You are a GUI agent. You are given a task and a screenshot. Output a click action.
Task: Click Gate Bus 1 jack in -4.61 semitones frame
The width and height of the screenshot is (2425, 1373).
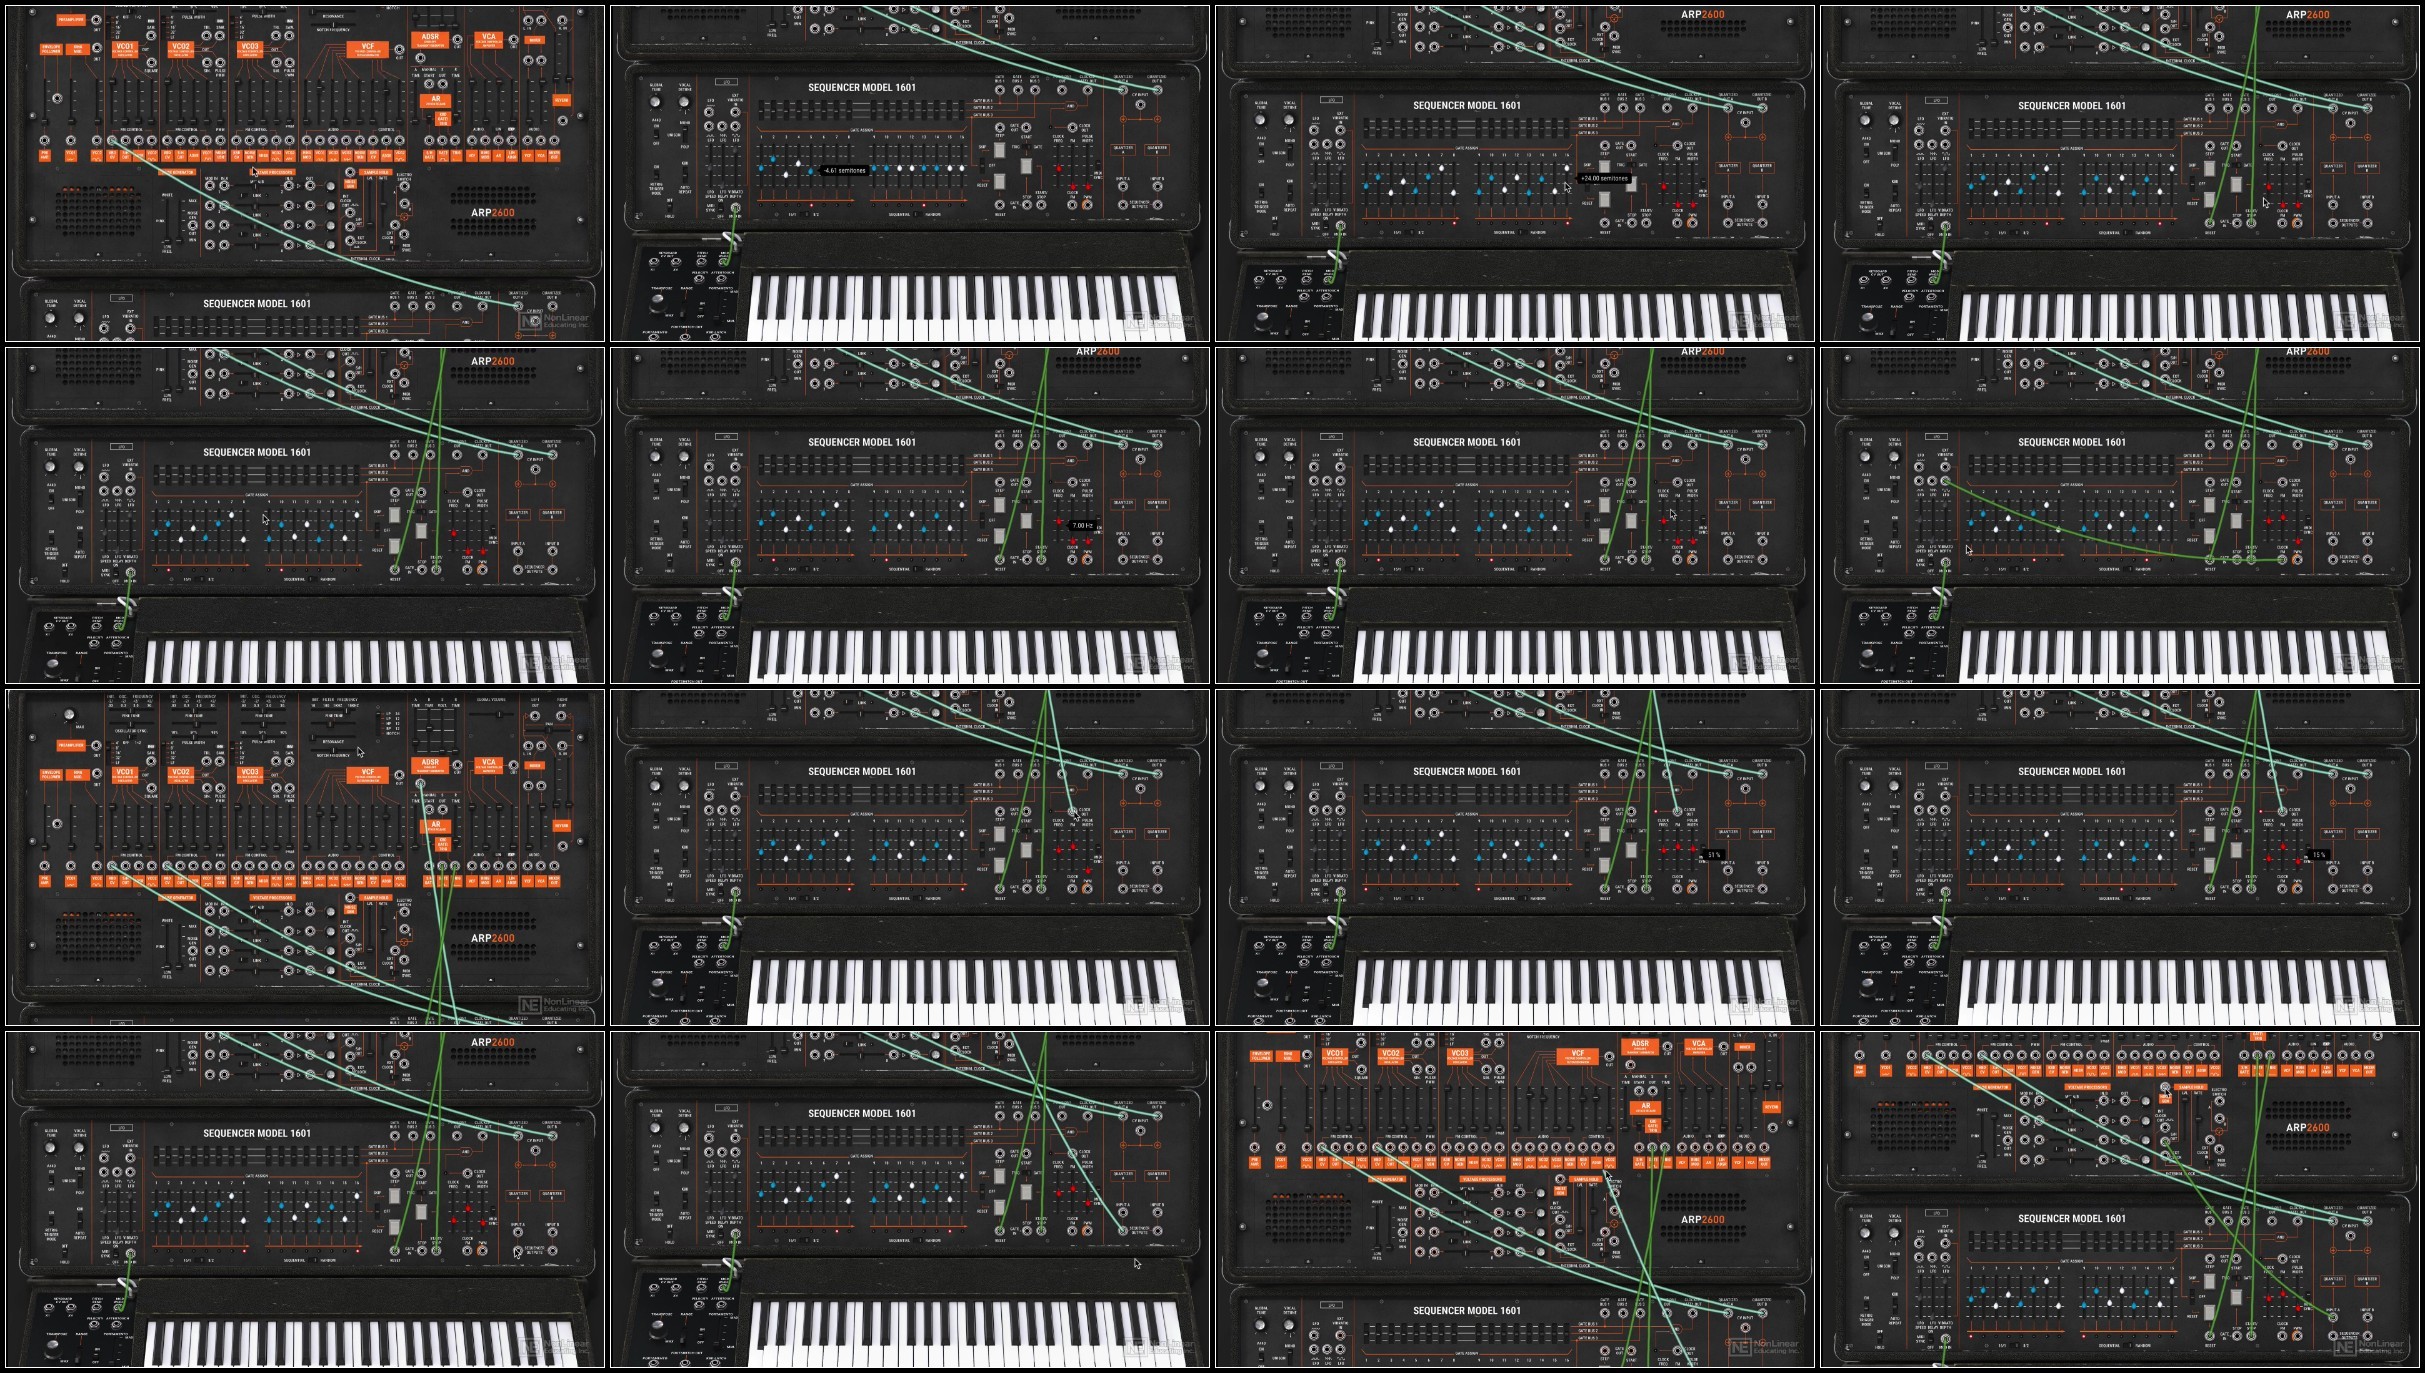pos(1000,90)
